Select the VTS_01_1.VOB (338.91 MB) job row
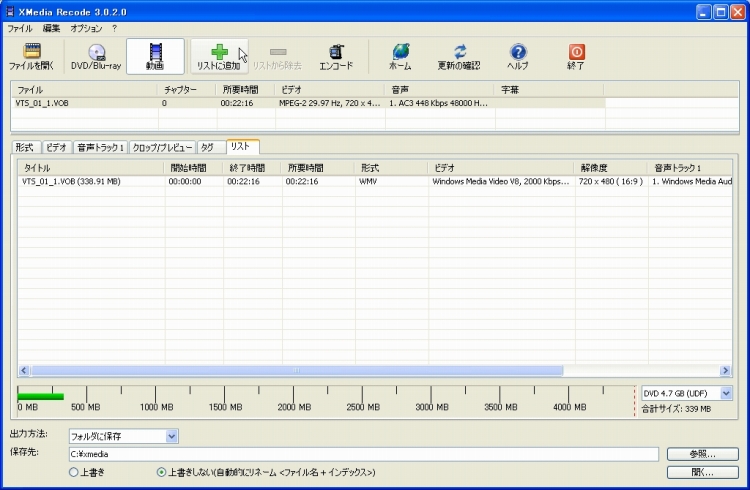This screenshot has height=490, width=750. (375, 181)
